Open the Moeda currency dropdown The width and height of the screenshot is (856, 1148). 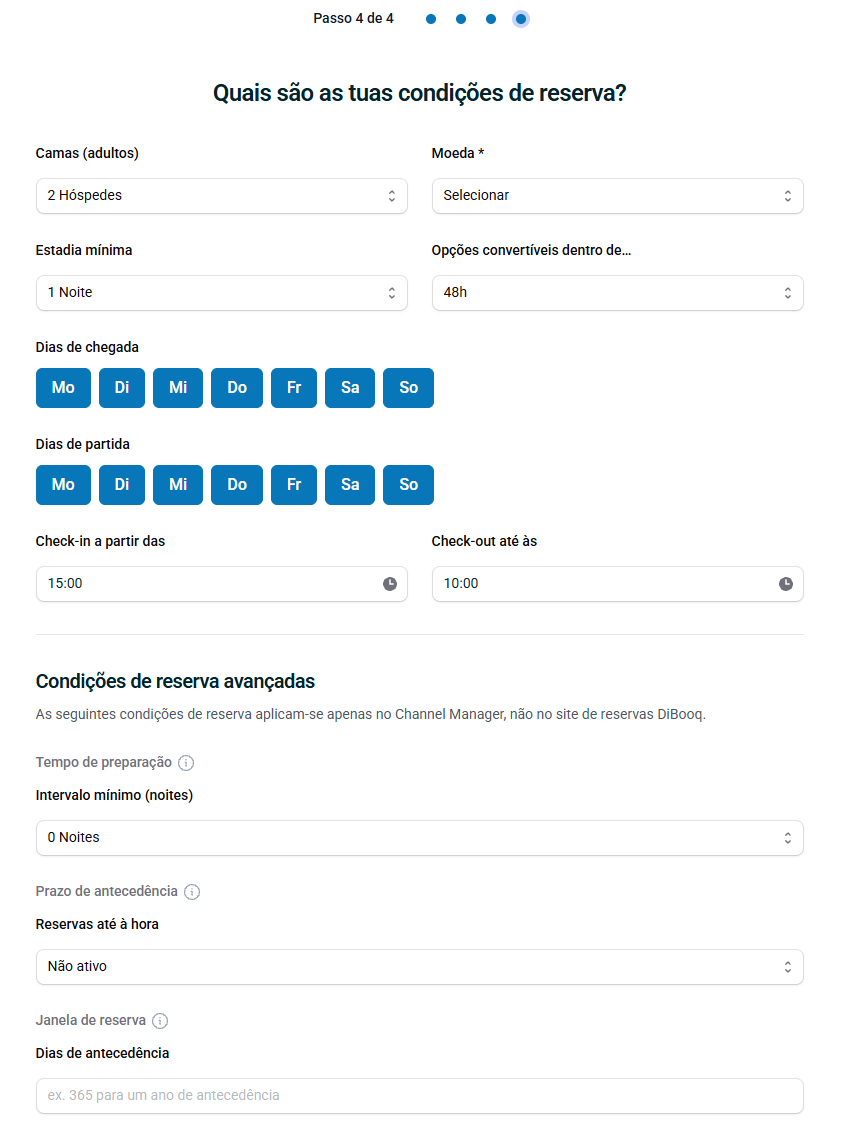[617, 196]
